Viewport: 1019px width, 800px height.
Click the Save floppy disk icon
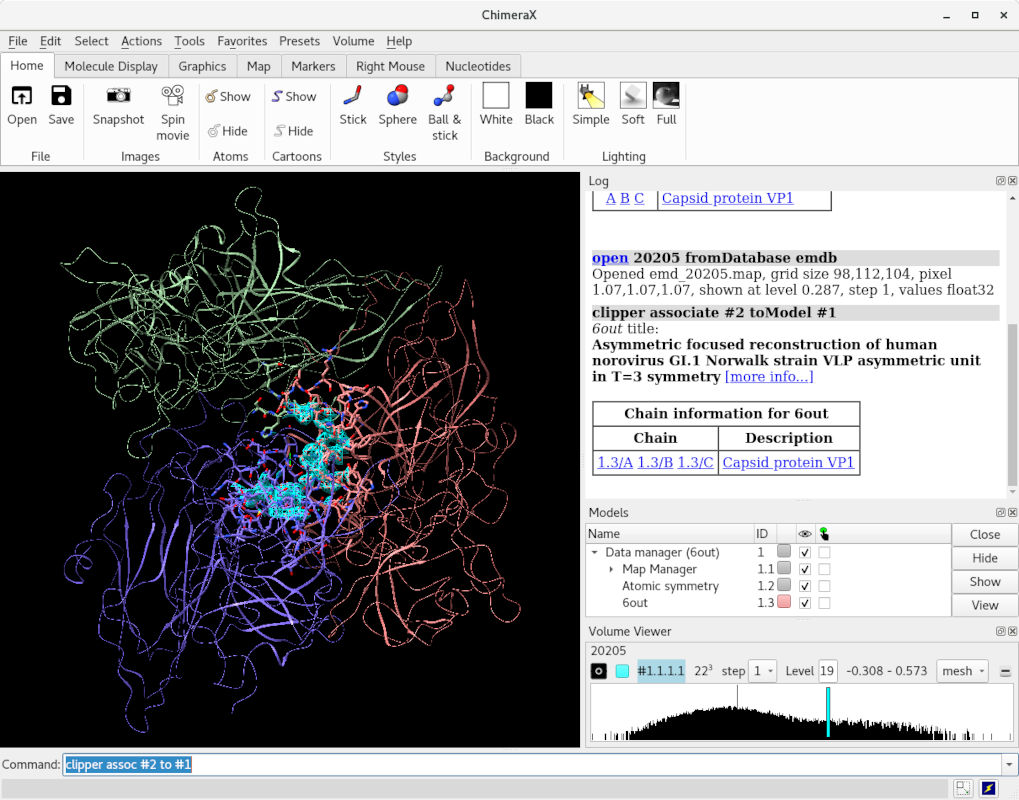click(x=61, y=96)
